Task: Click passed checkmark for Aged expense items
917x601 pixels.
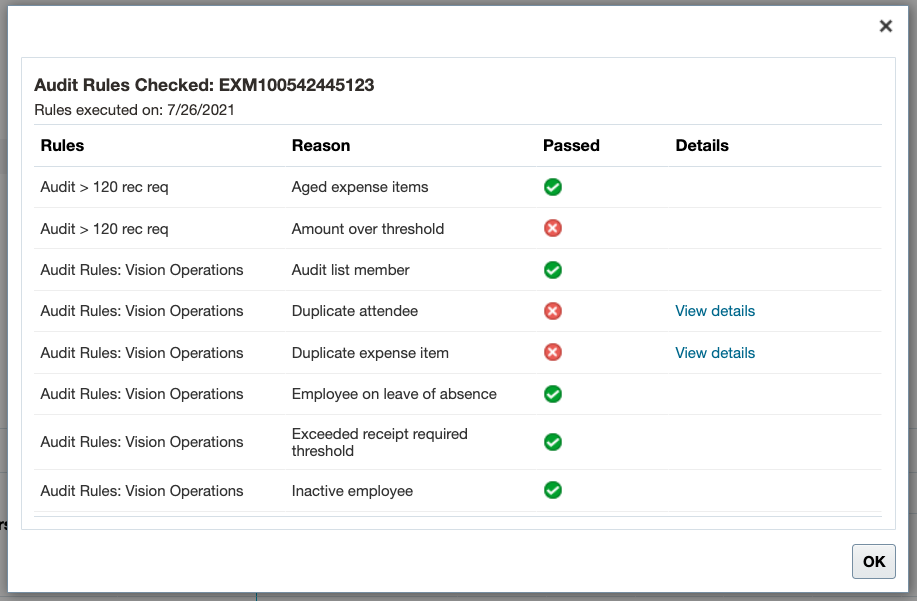Action: coord(552,187)
